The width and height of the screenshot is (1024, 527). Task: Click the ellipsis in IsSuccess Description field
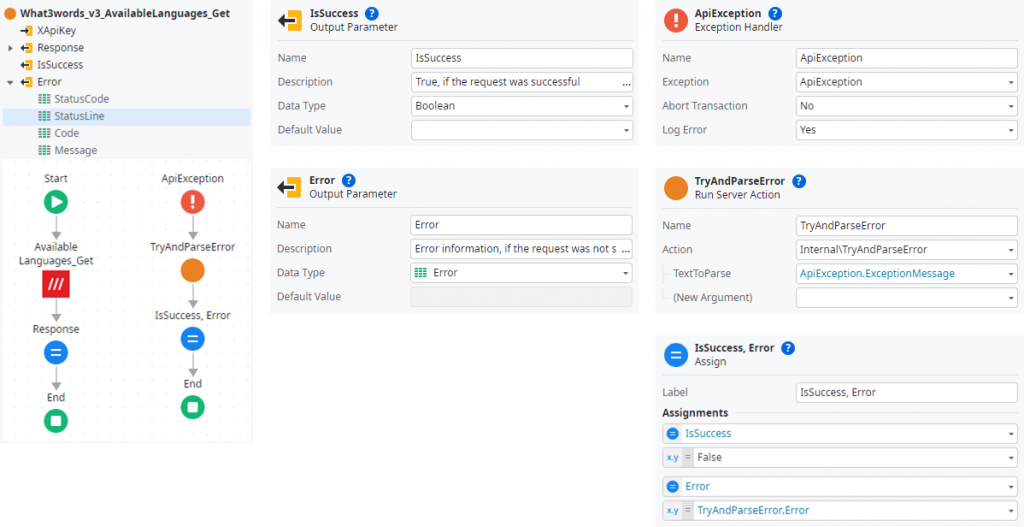[x=626, y=82]
